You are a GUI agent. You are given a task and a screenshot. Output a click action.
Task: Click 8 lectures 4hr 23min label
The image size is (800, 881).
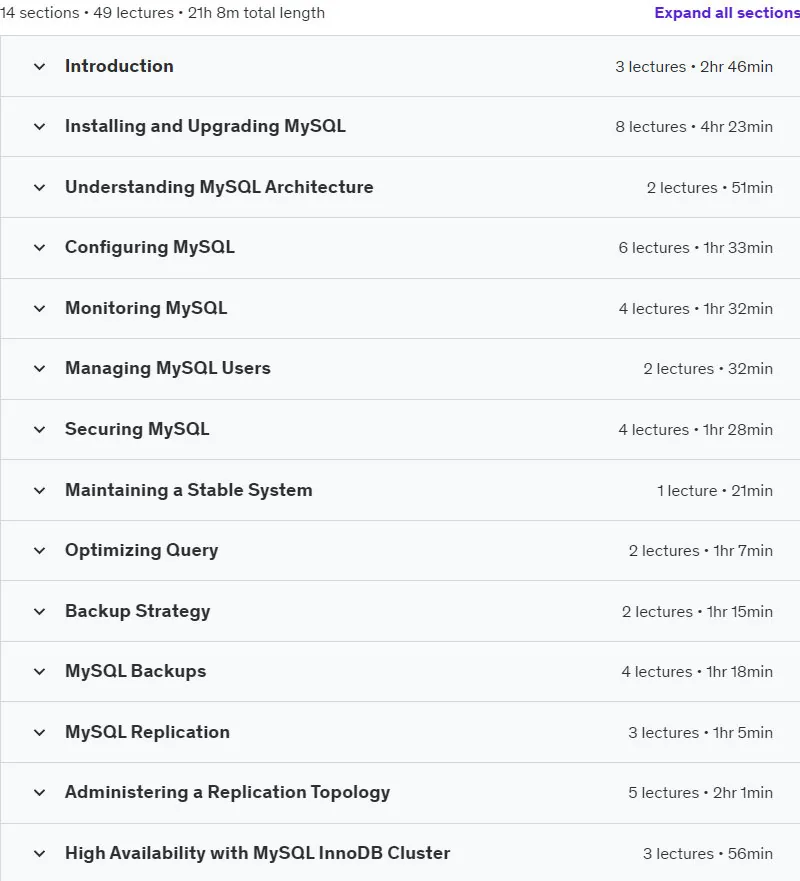[694, 127]
